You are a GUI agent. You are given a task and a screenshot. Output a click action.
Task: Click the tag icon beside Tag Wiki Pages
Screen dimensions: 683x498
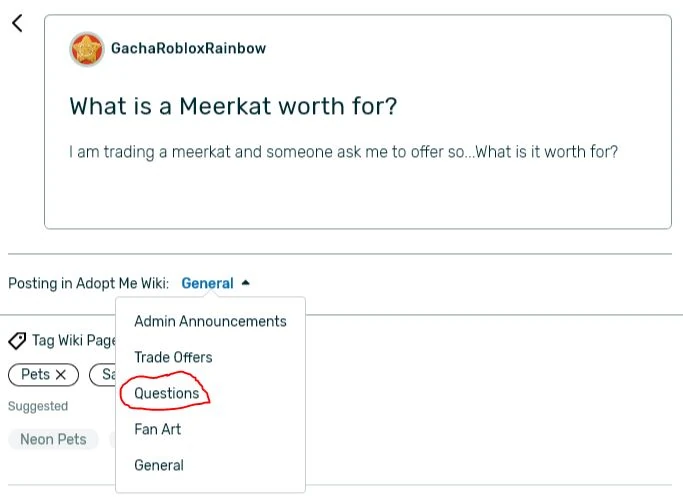pyautogui.click(x=17, y=341)
